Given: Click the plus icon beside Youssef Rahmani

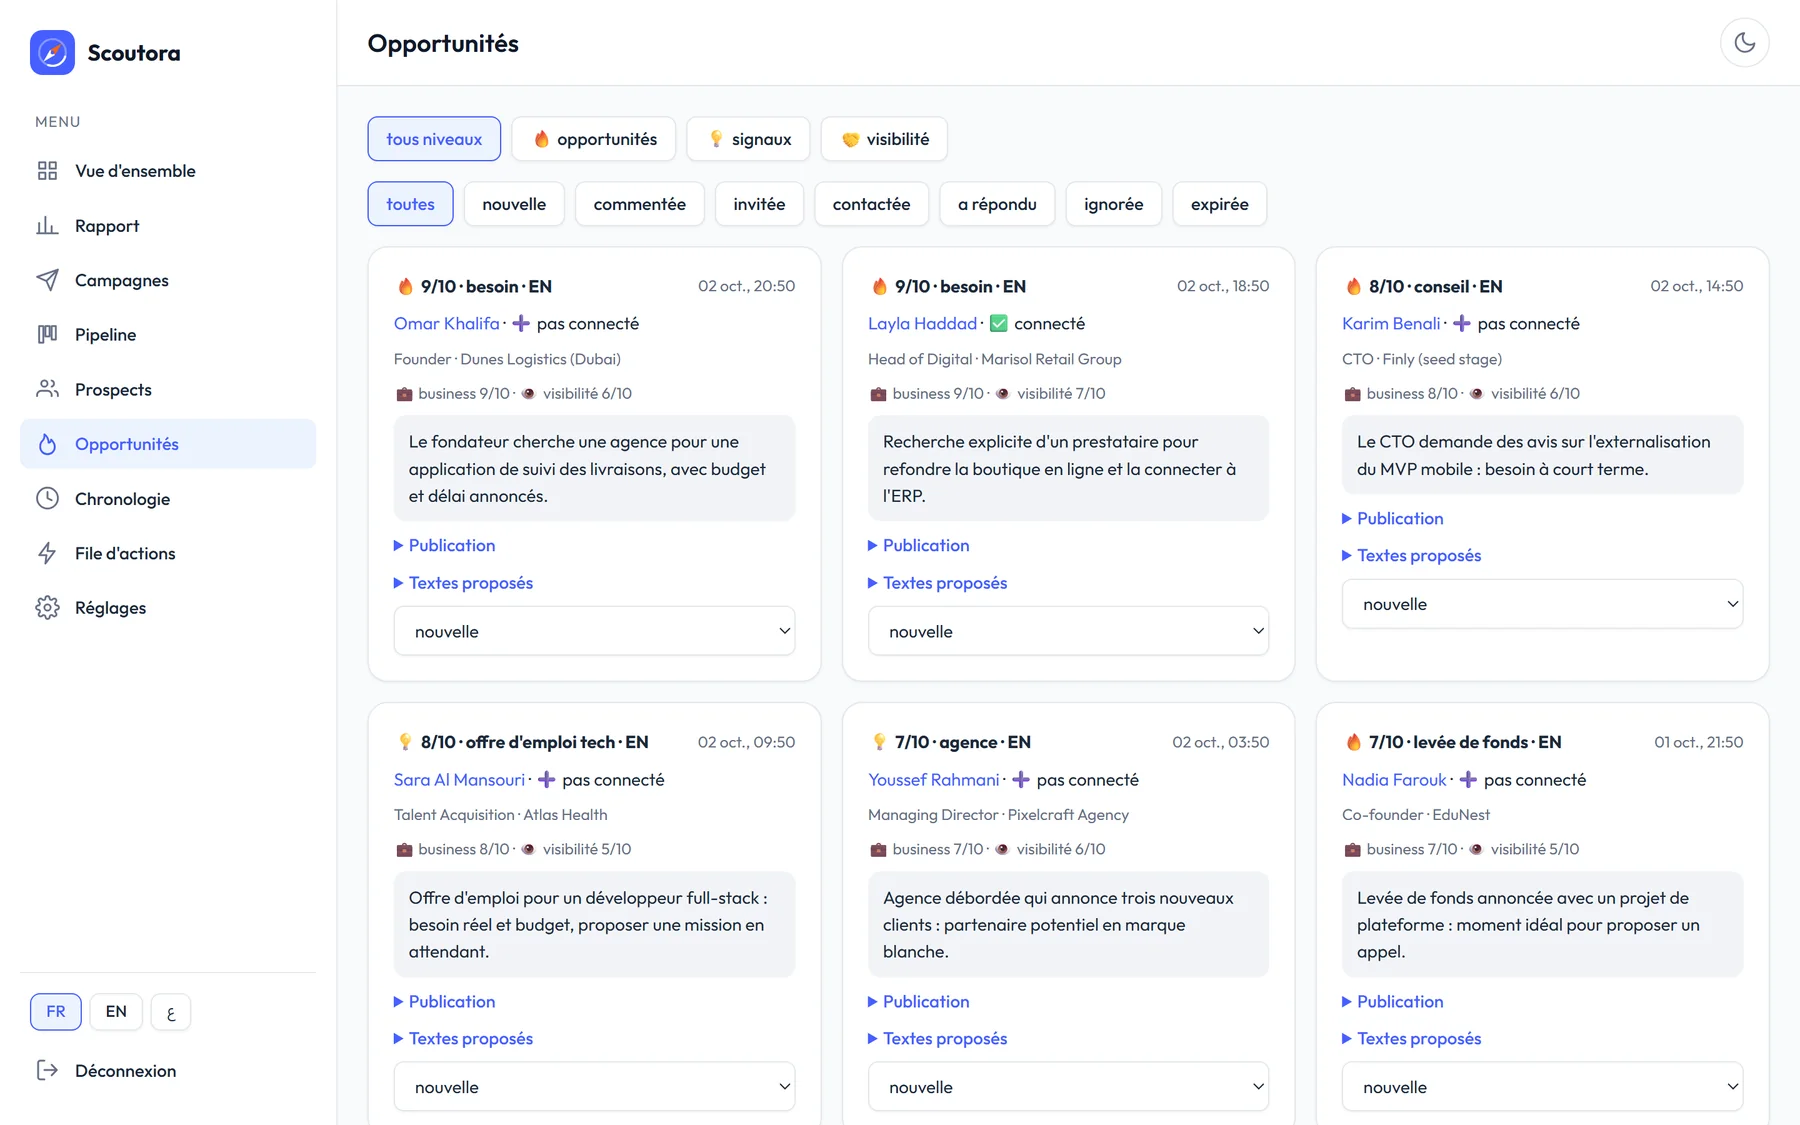Looking at the screenshot, I should click(1021, 780).
